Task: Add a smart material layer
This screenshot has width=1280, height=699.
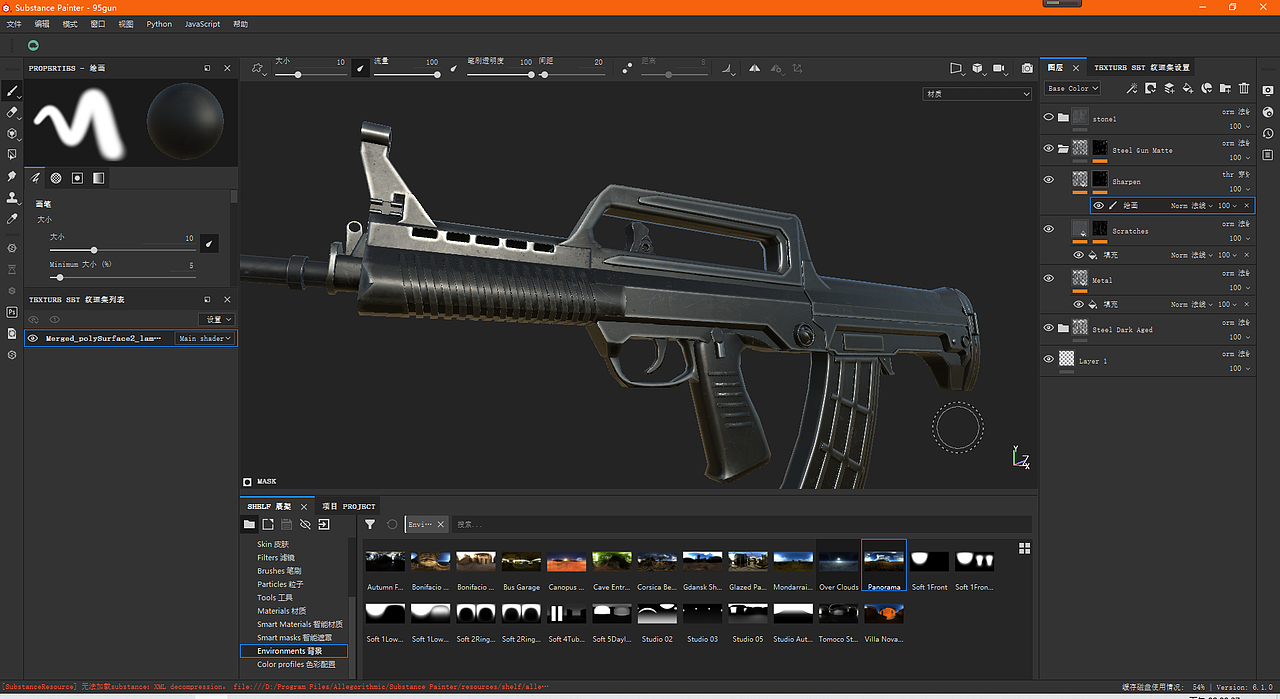Action: 1207,88
